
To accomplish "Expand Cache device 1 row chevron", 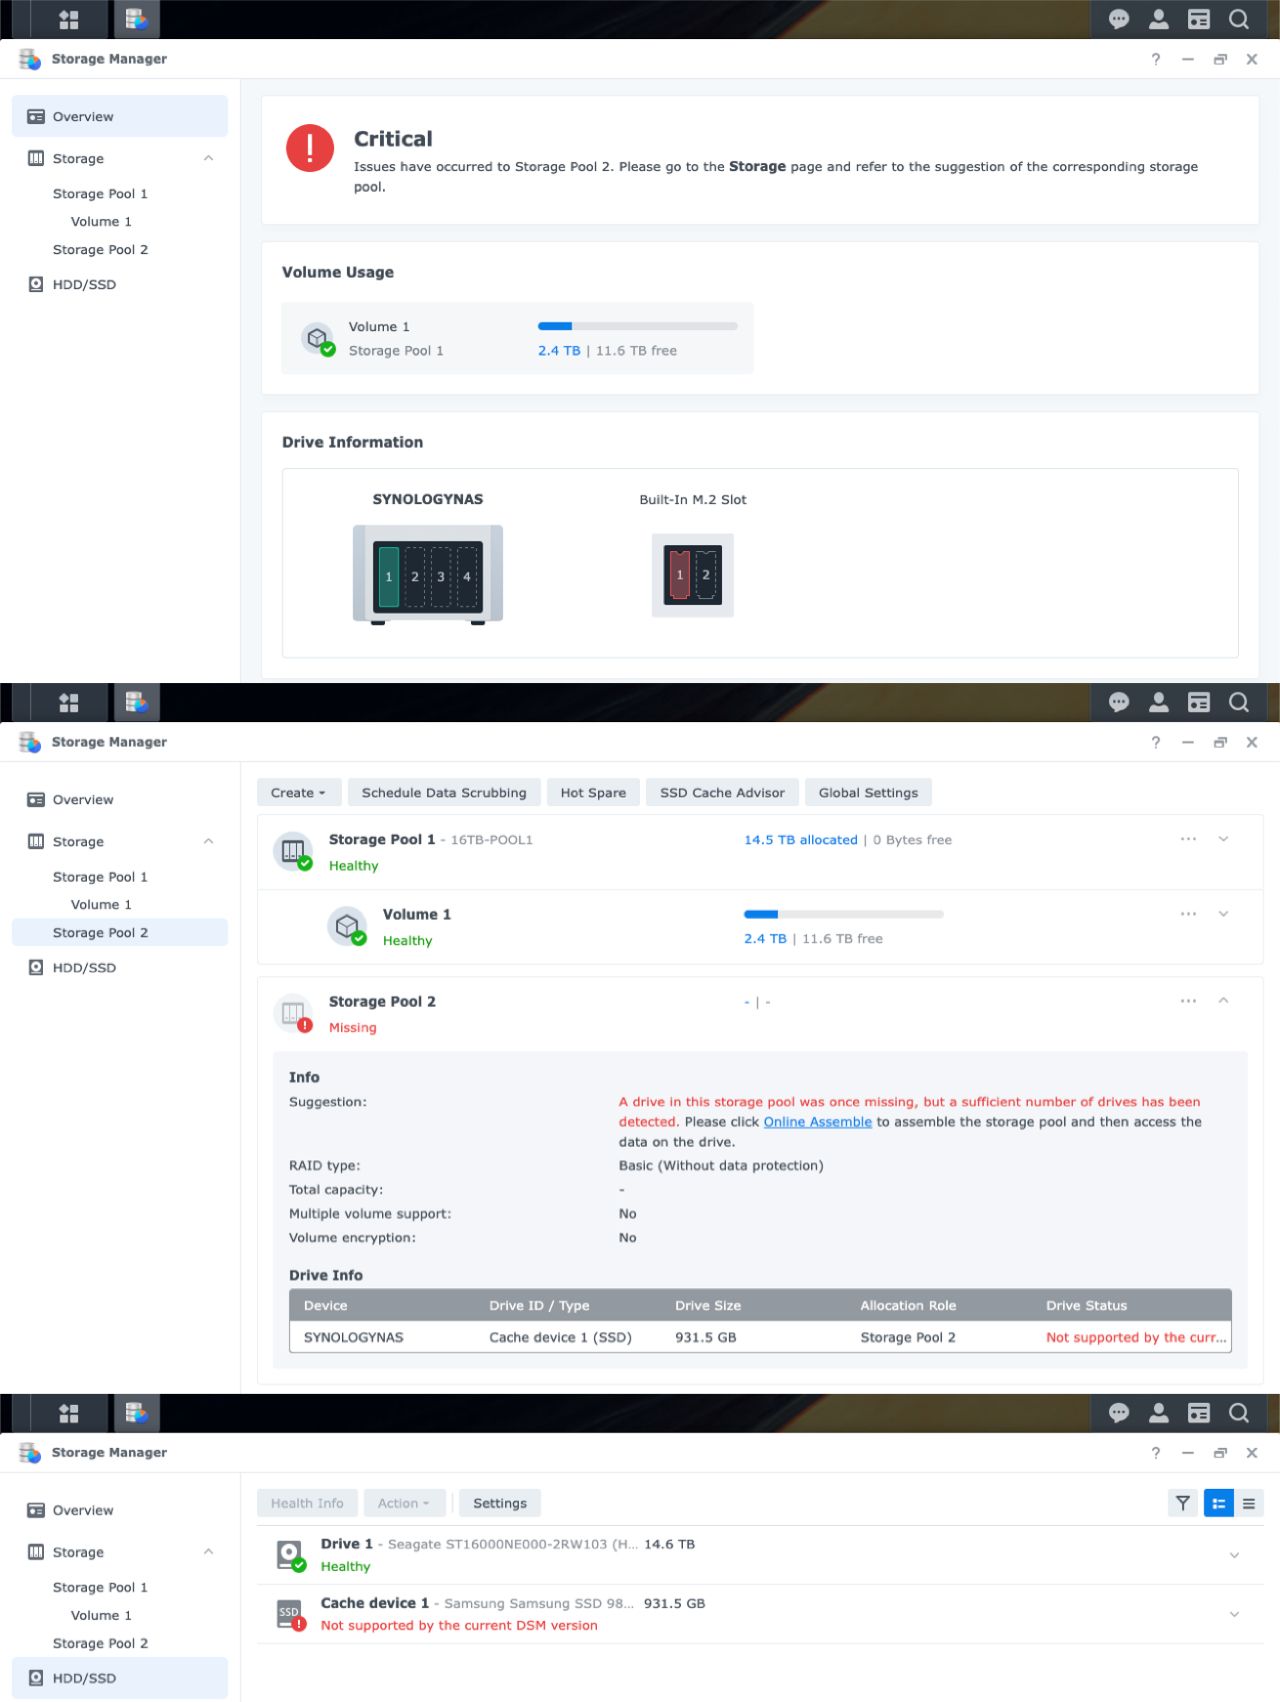I will point(1234,1614).
